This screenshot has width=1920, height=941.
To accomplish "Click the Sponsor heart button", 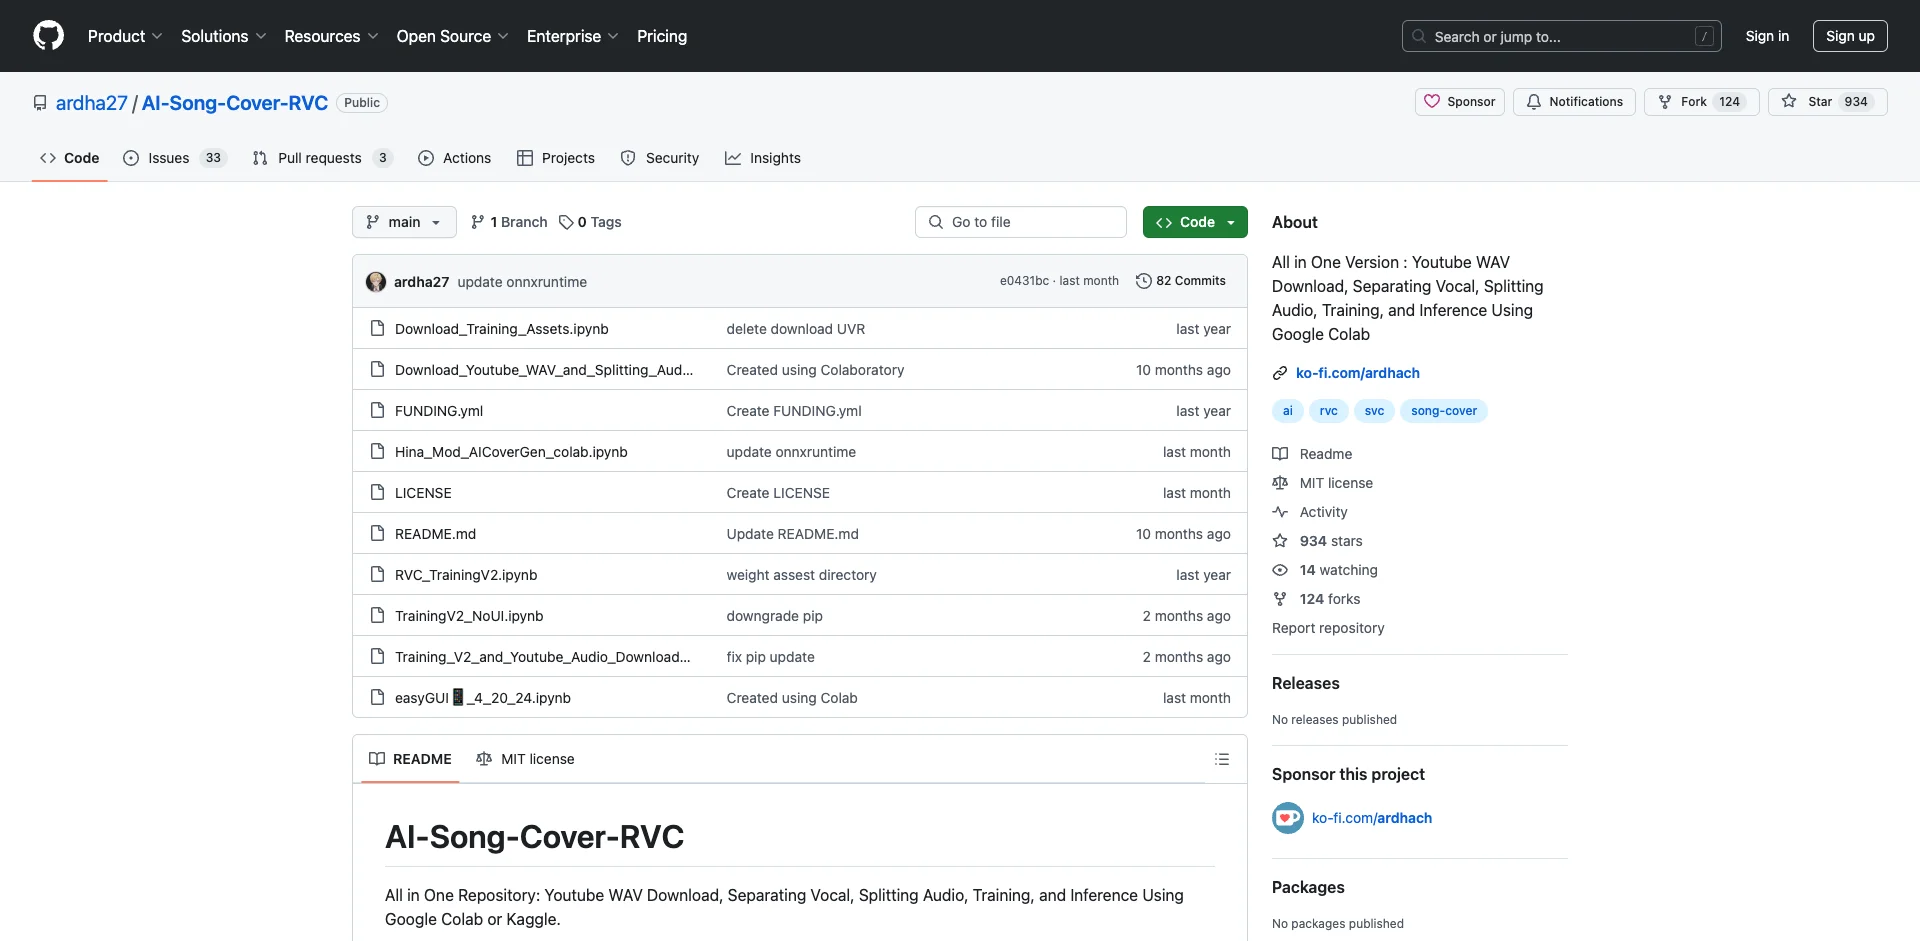I will click(x=1460, y=102).
